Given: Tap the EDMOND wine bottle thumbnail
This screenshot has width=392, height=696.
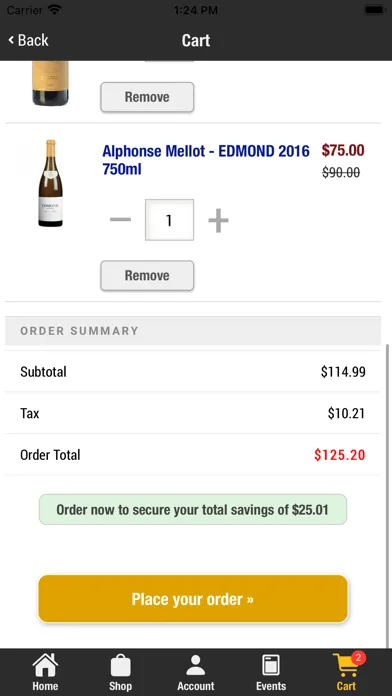Looking at the screenshot, I should (x=50, y=183).
